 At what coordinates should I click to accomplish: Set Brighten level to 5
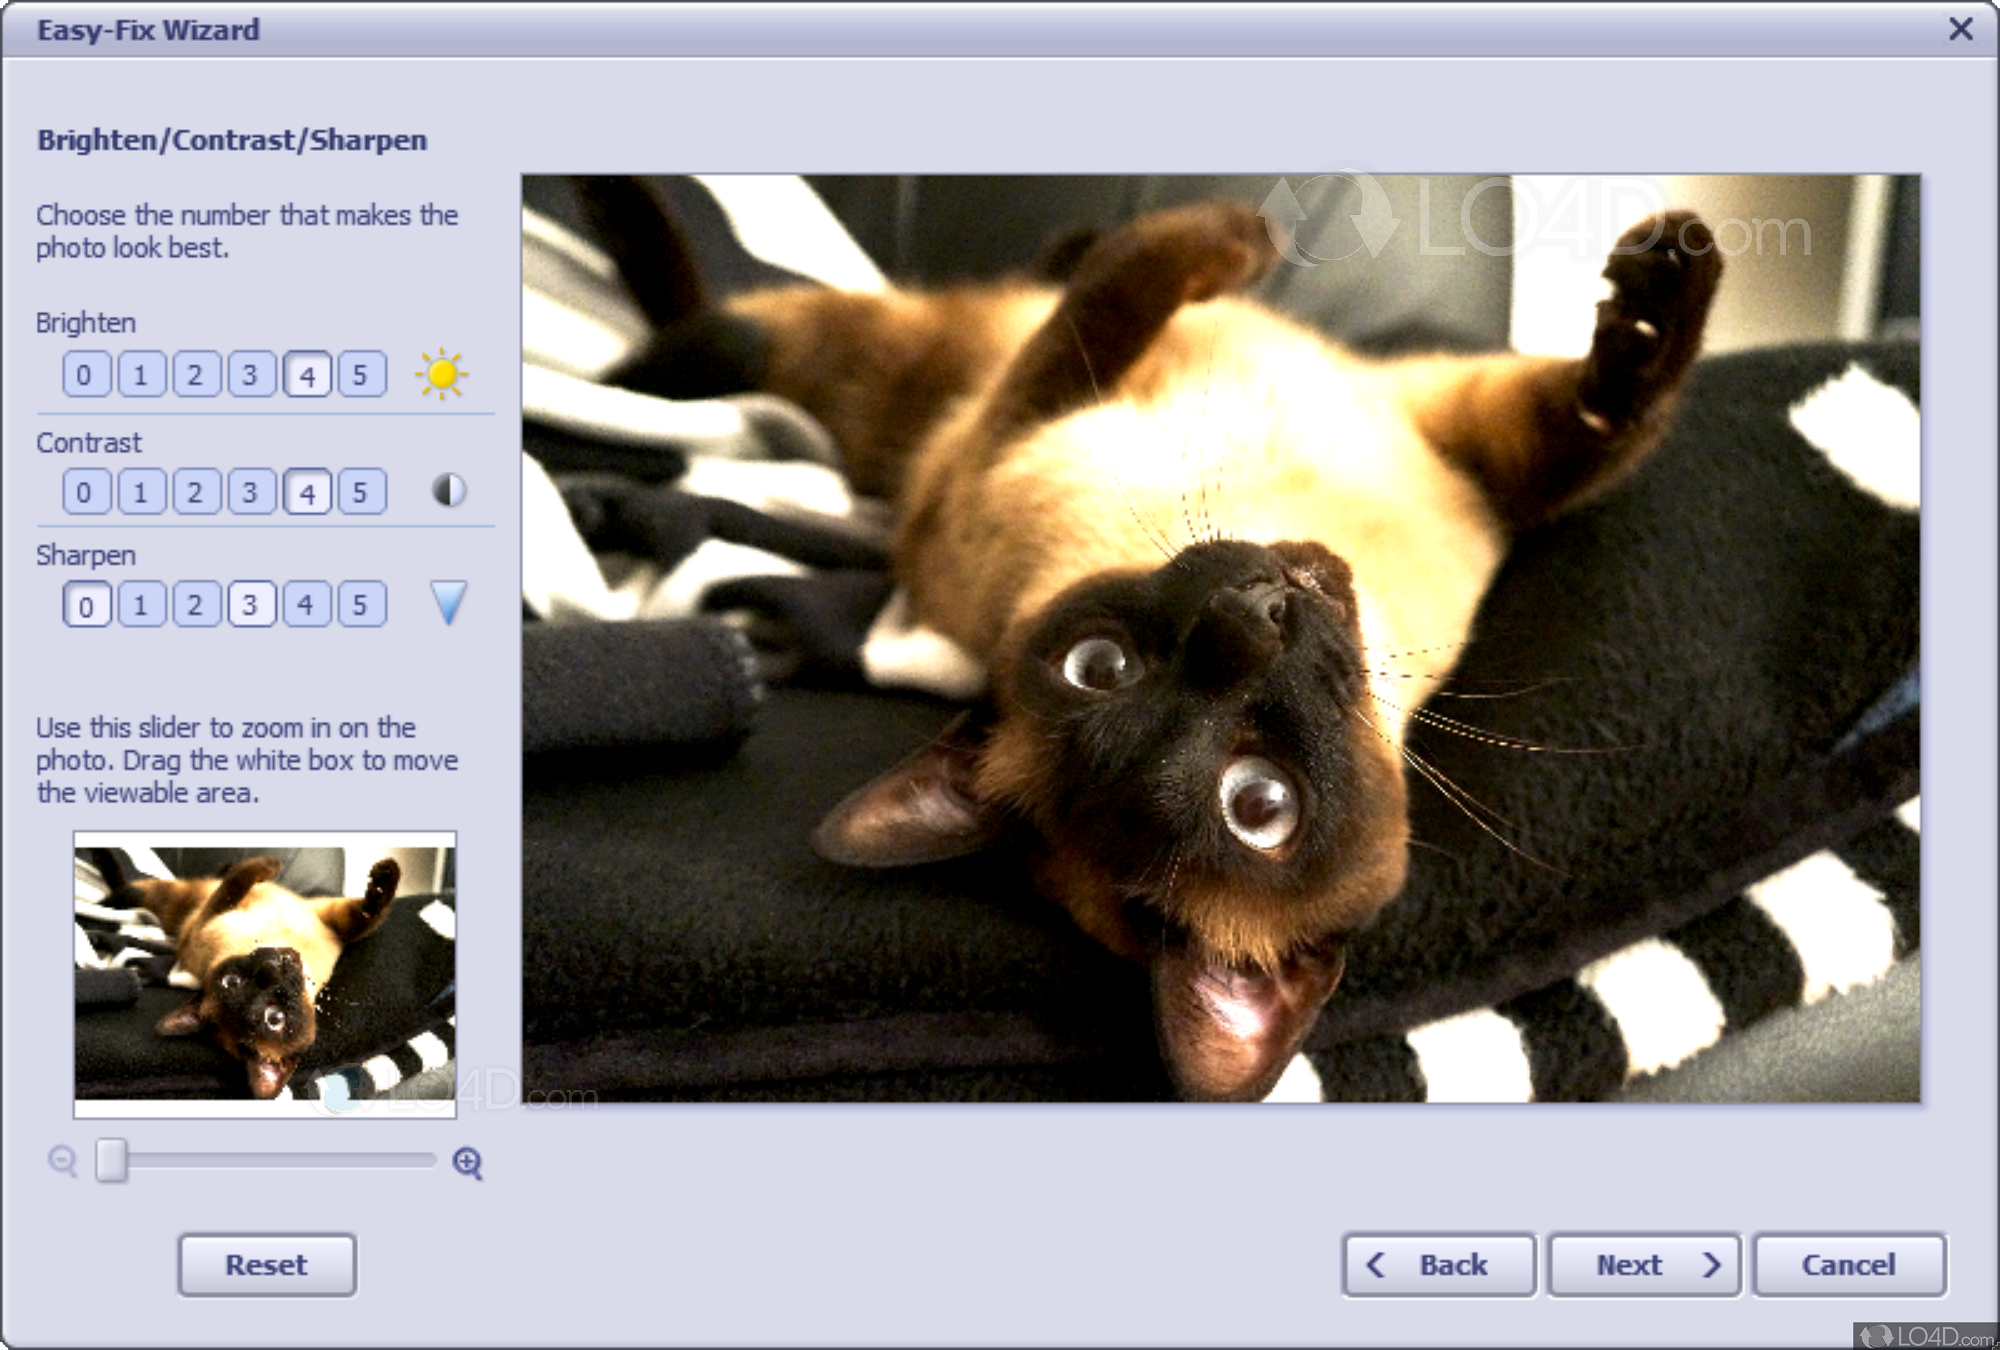pos(361,374)
